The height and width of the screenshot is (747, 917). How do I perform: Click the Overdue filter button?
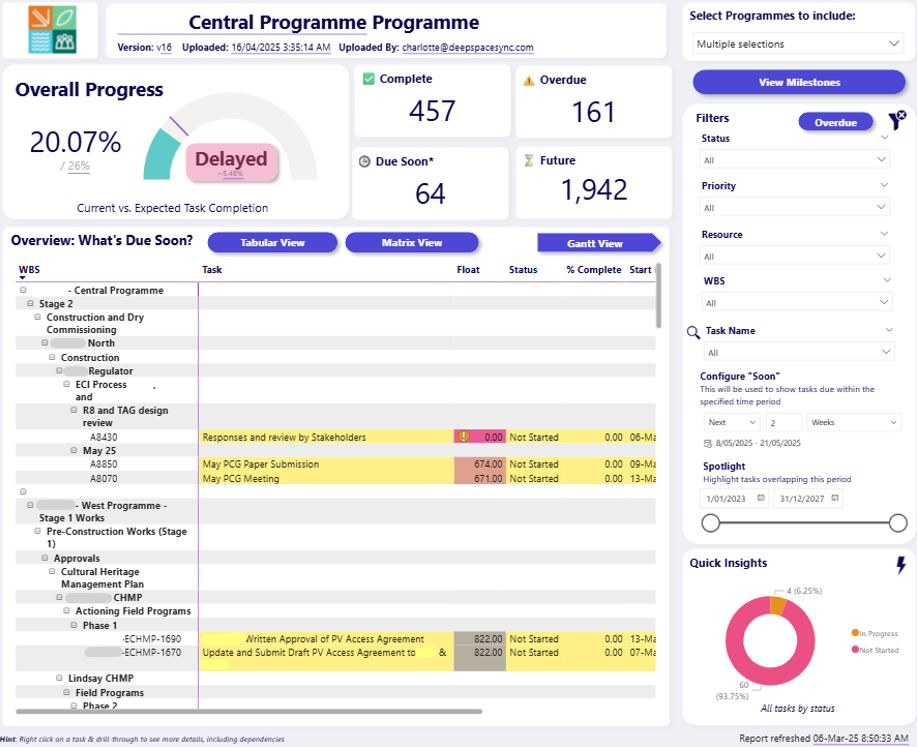coord(836,122)
